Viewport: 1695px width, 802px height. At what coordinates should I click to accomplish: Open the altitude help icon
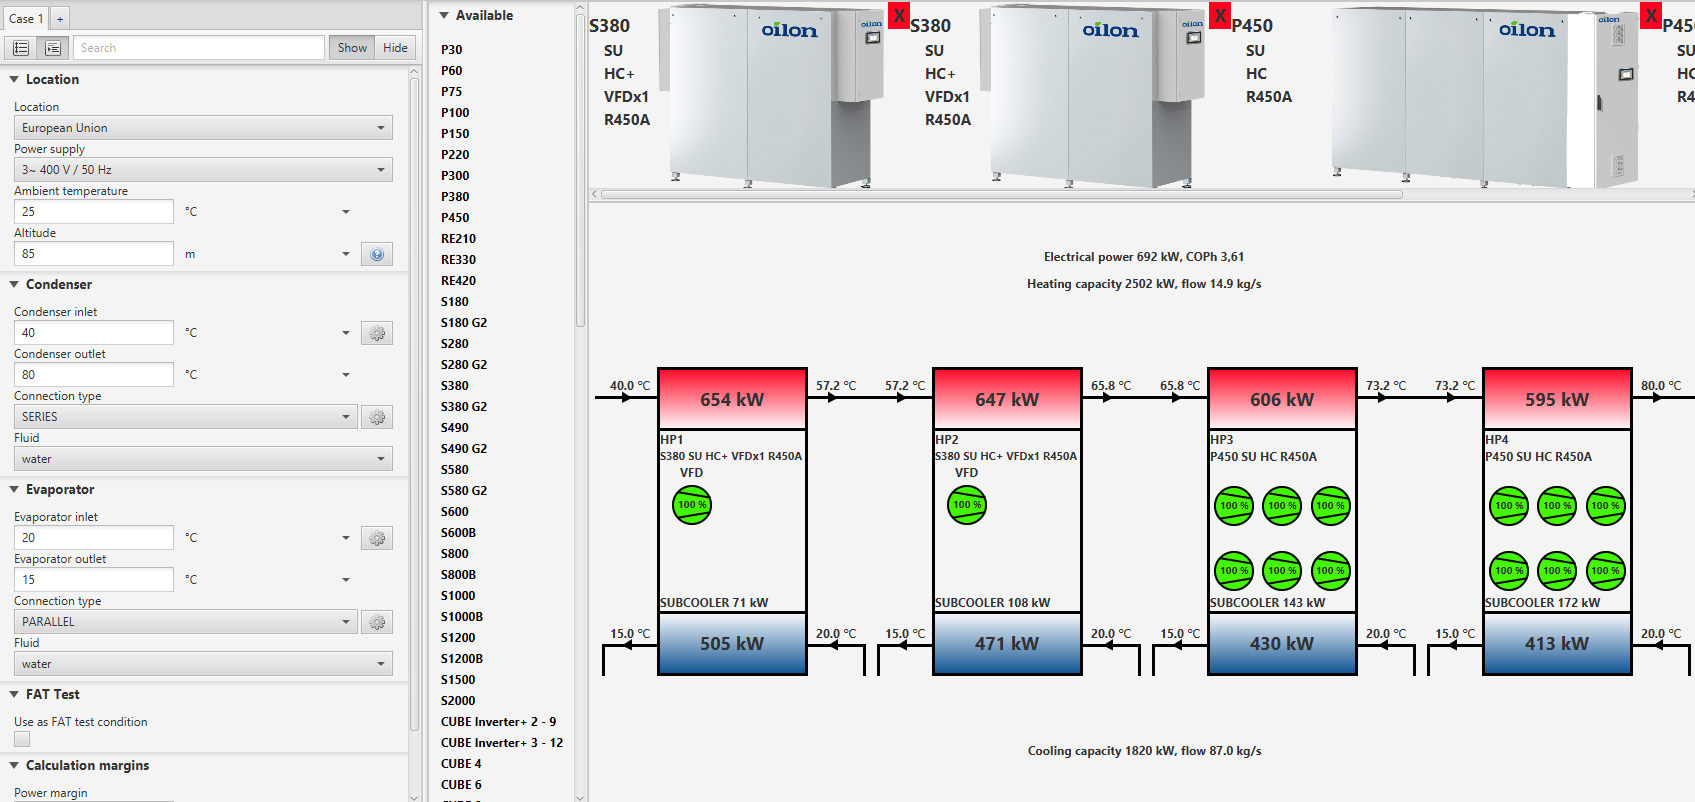click(377, 254)
